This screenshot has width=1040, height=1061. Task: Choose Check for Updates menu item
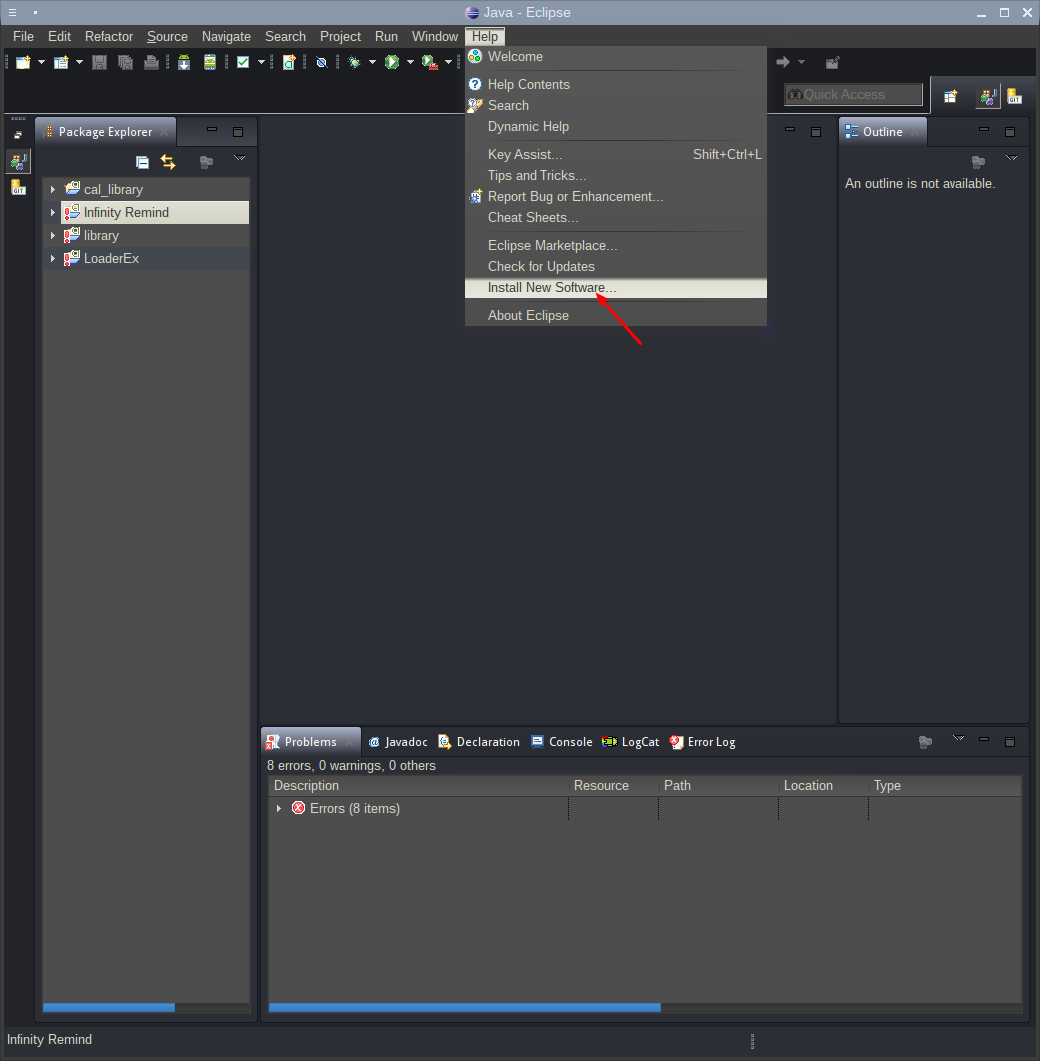pos(616,267)
